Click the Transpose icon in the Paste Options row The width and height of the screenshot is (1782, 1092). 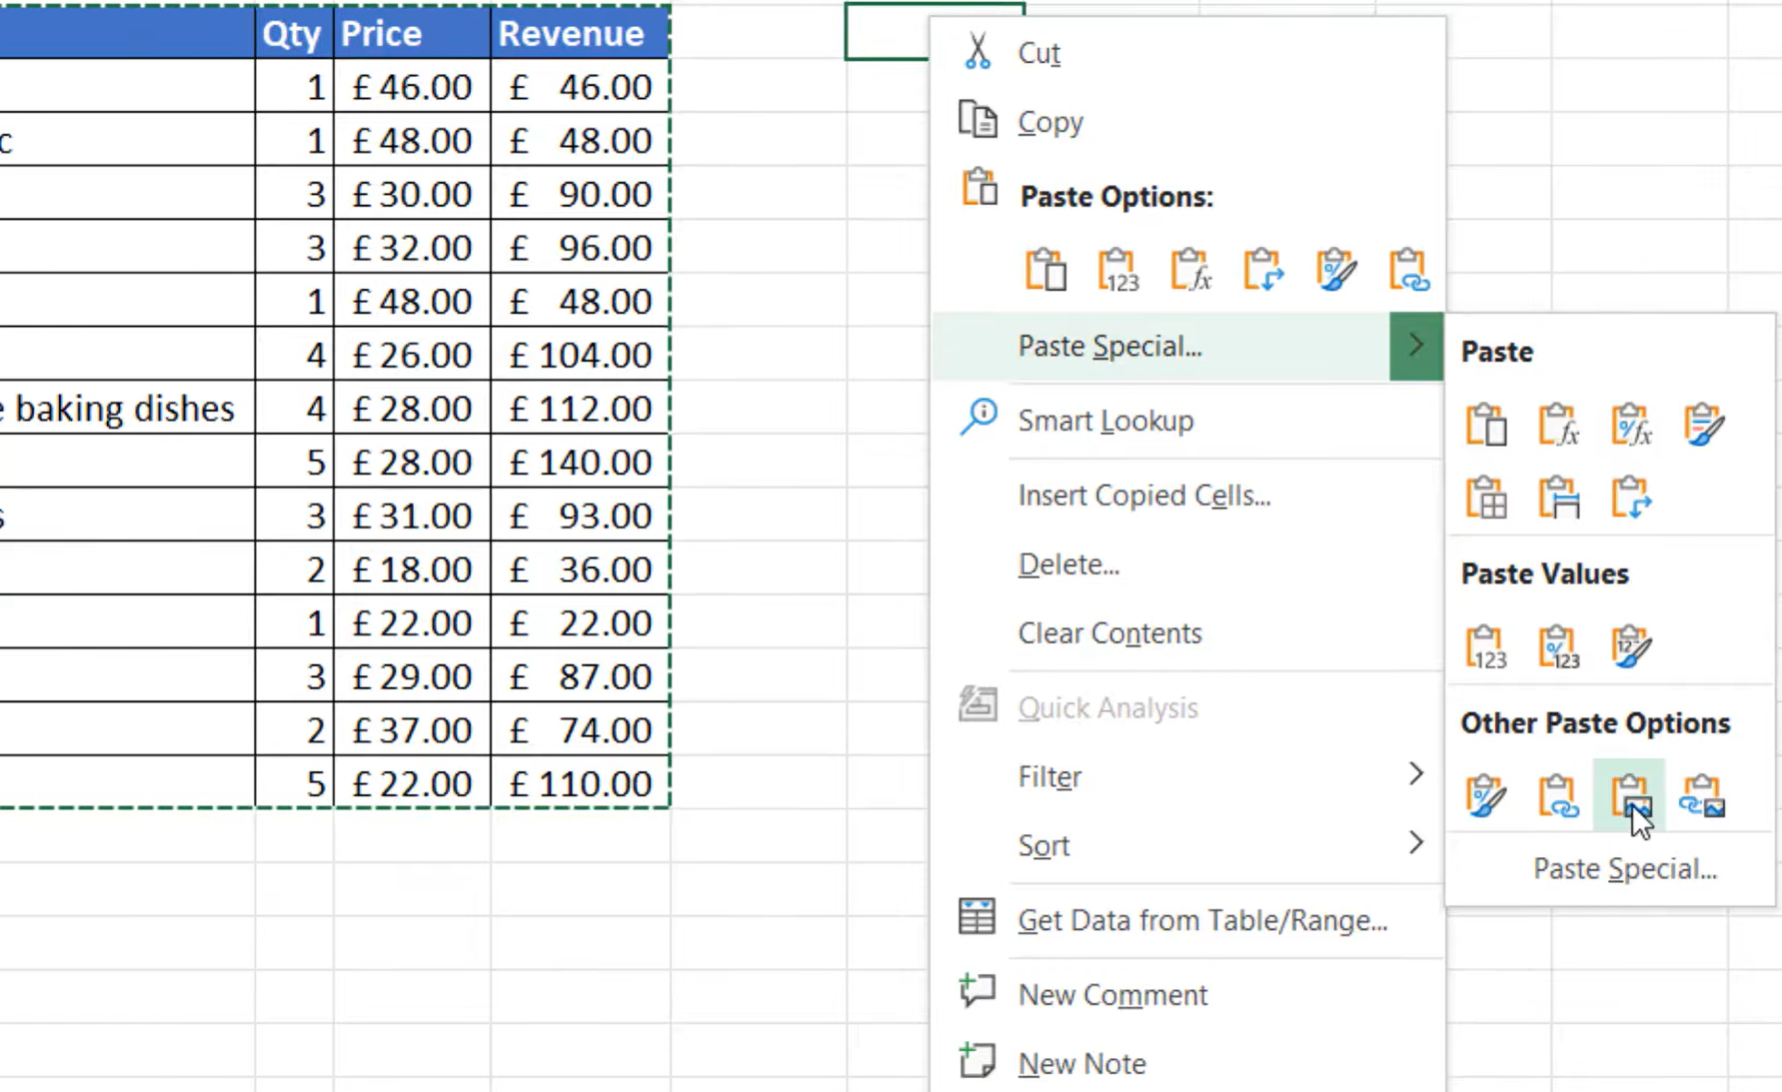click(1264, 270)
